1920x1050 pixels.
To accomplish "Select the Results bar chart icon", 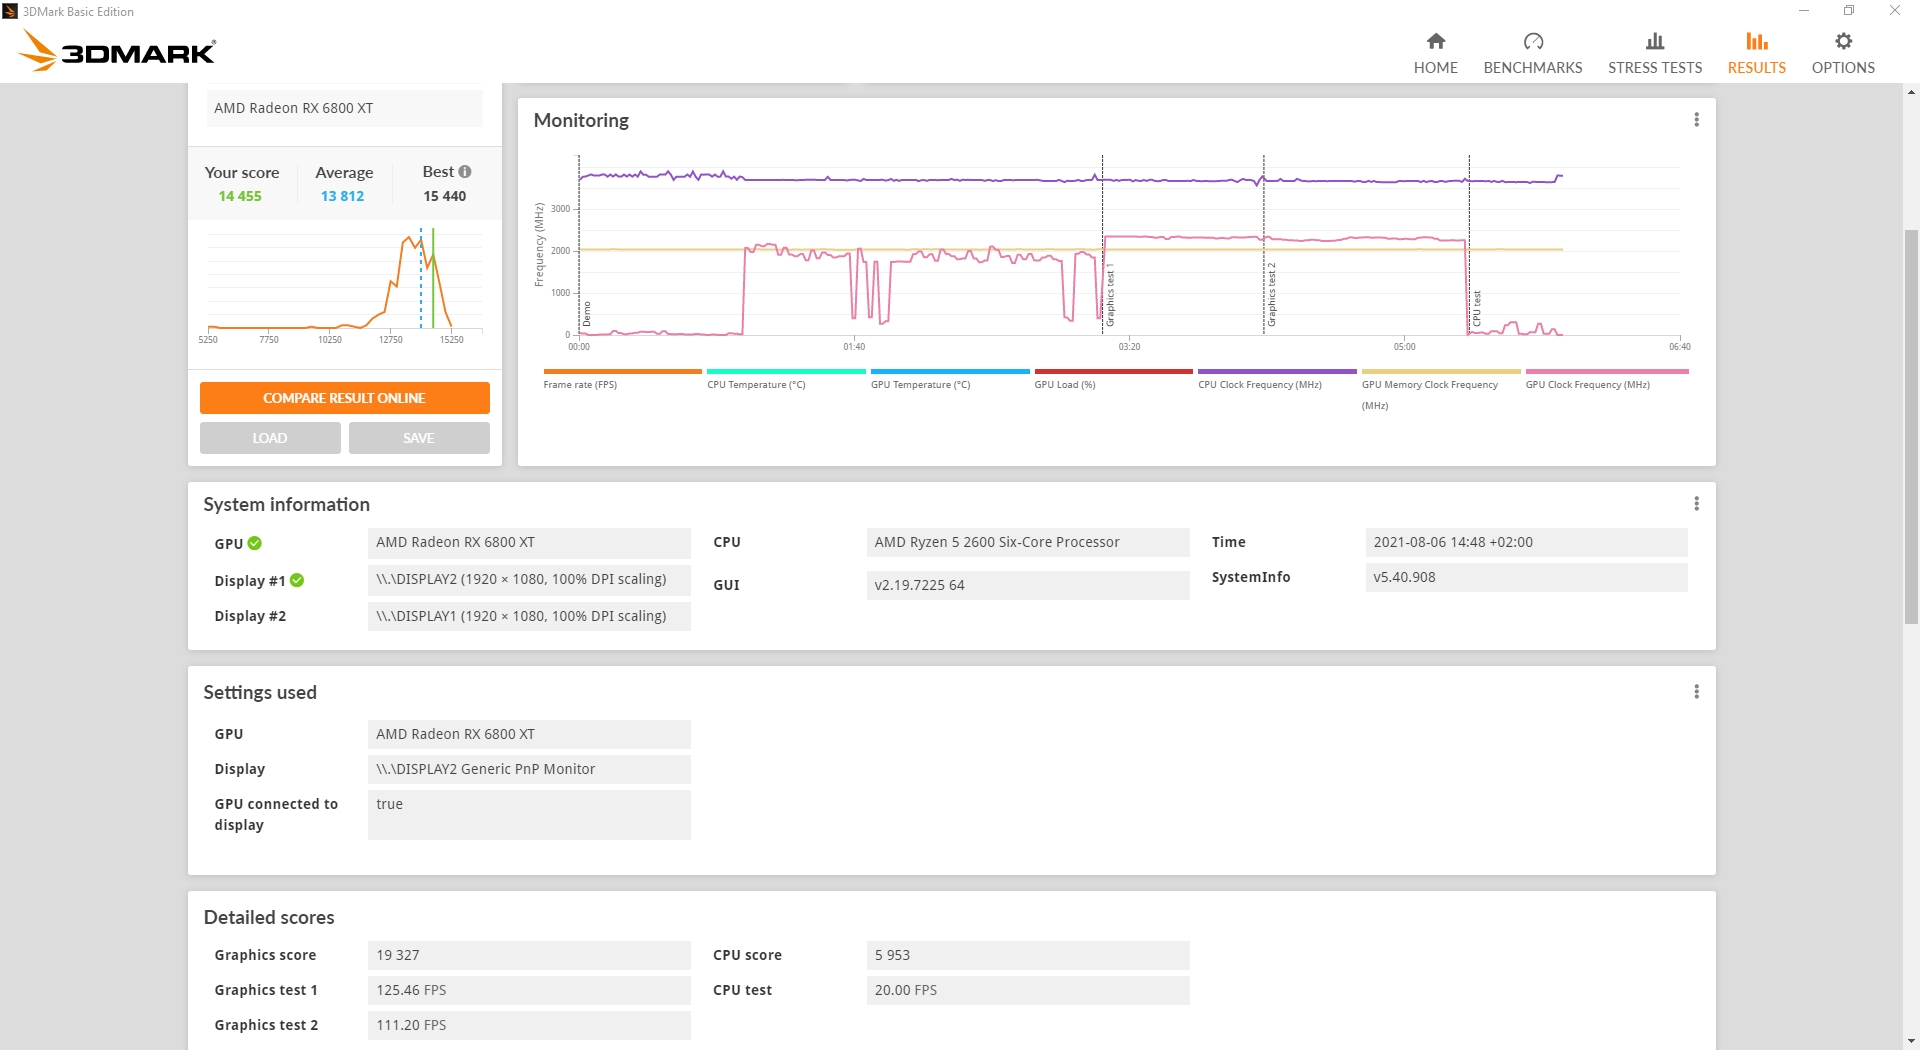I will coord(1757,41).
